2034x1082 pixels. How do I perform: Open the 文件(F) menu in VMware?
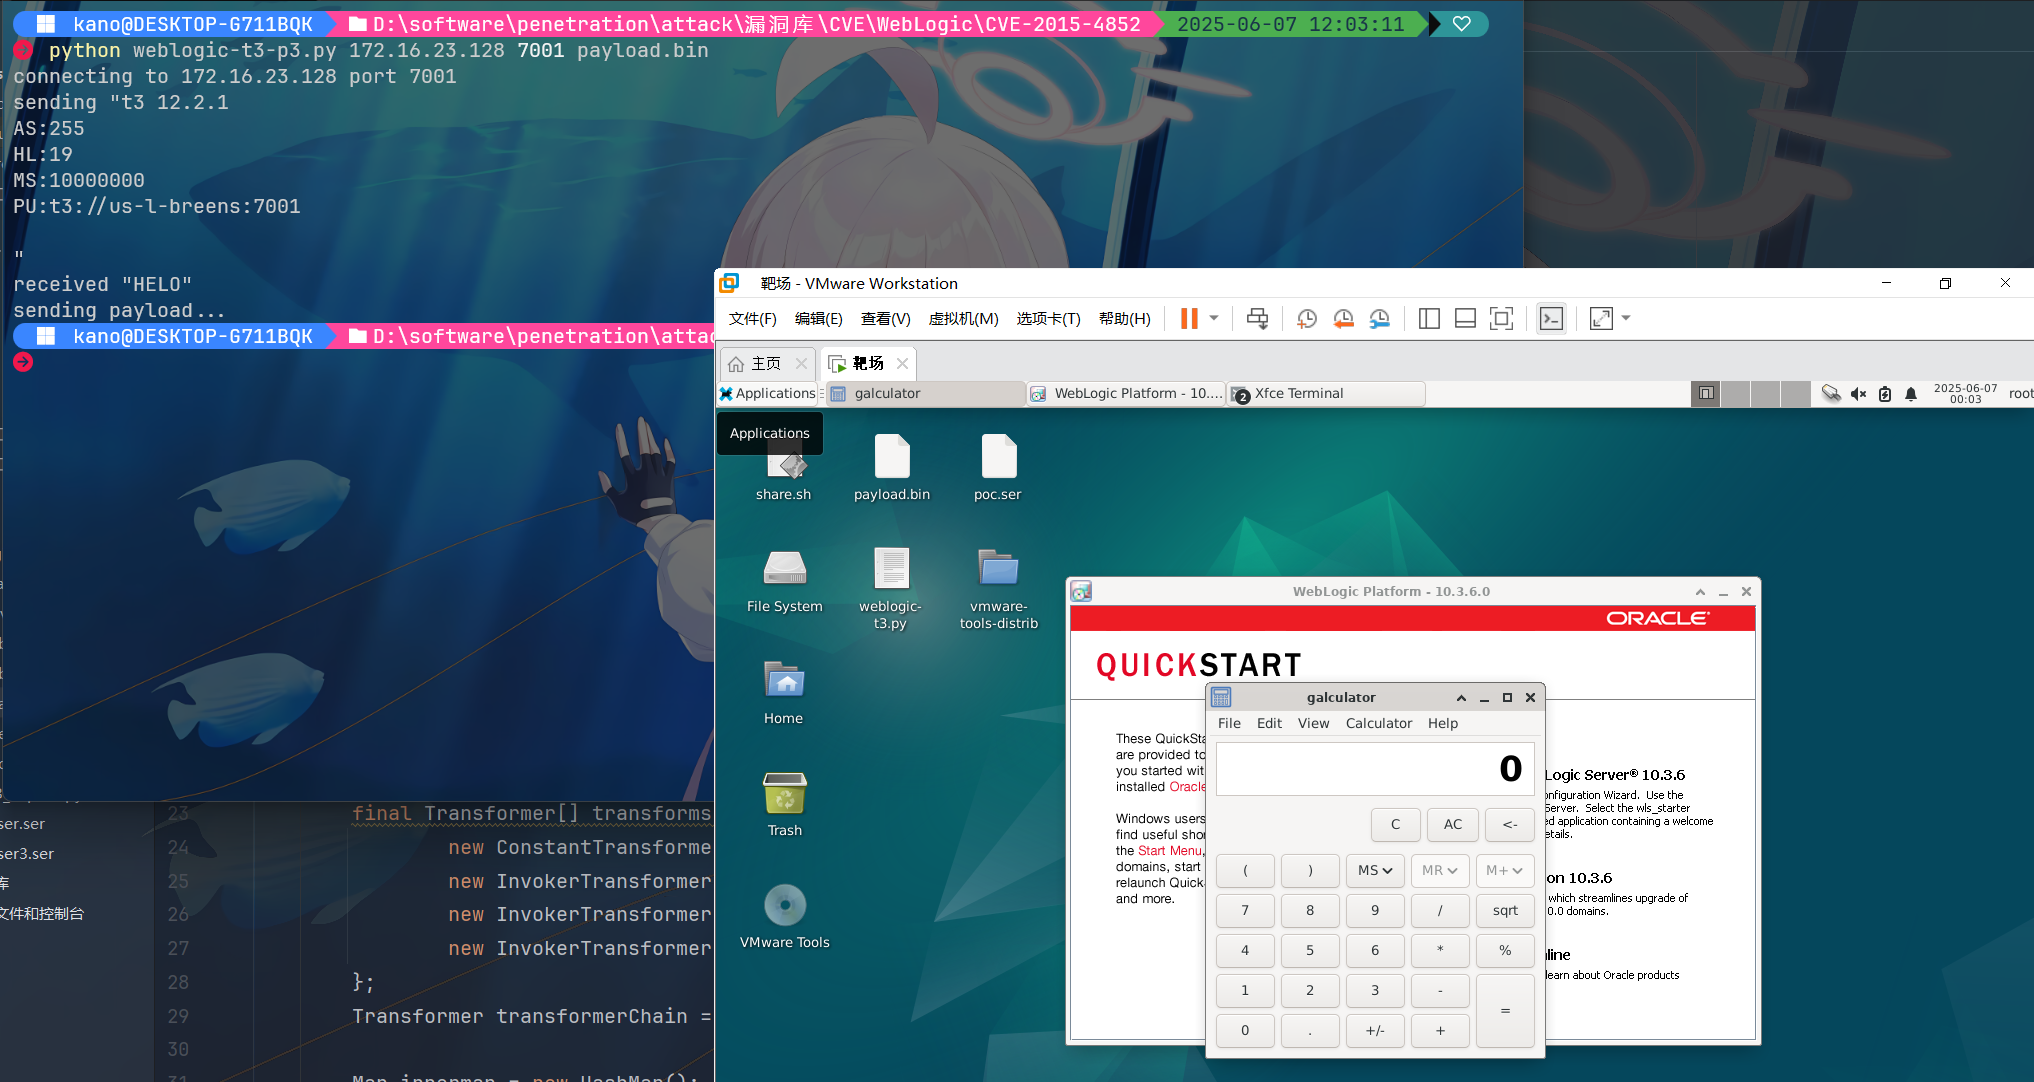752,319
